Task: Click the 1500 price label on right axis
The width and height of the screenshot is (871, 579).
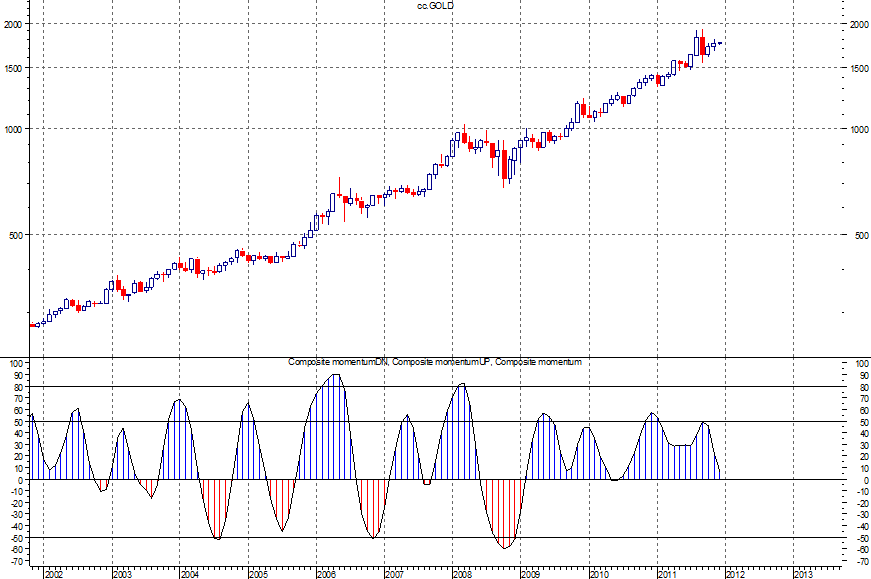Action: click(x=859, y=68)
